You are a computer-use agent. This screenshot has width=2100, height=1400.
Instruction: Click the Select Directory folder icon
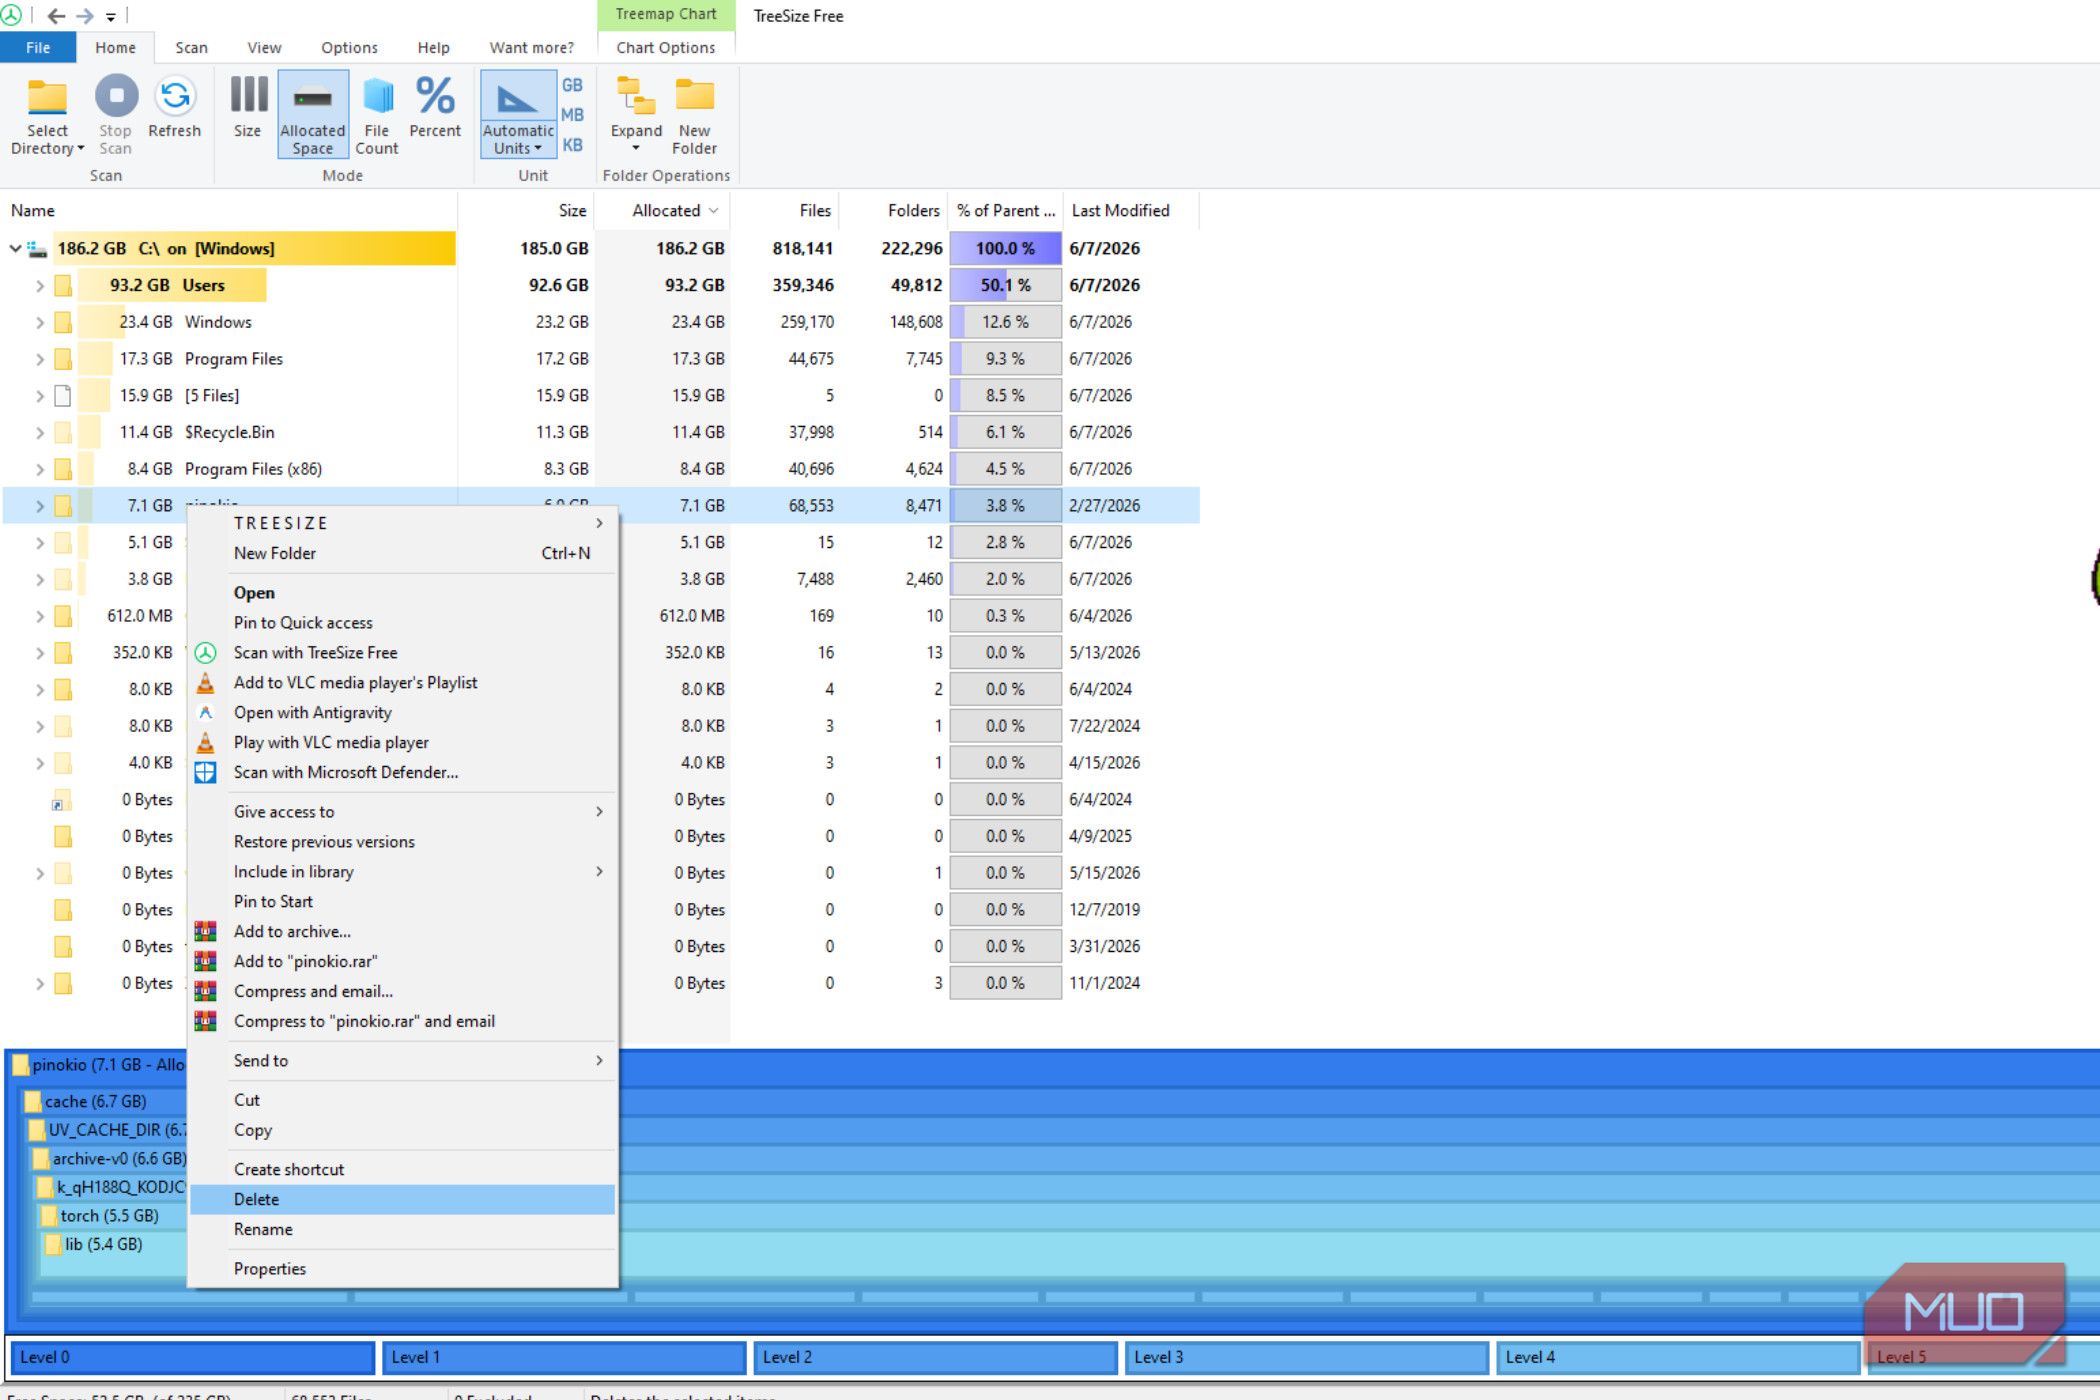[47, 98]
